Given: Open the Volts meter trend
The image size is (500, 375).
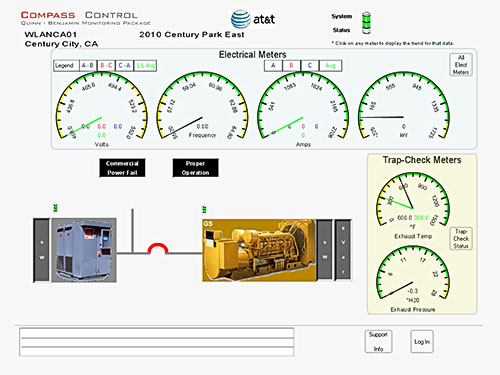Looking at the screenshot, I should (x=101, y=106).
